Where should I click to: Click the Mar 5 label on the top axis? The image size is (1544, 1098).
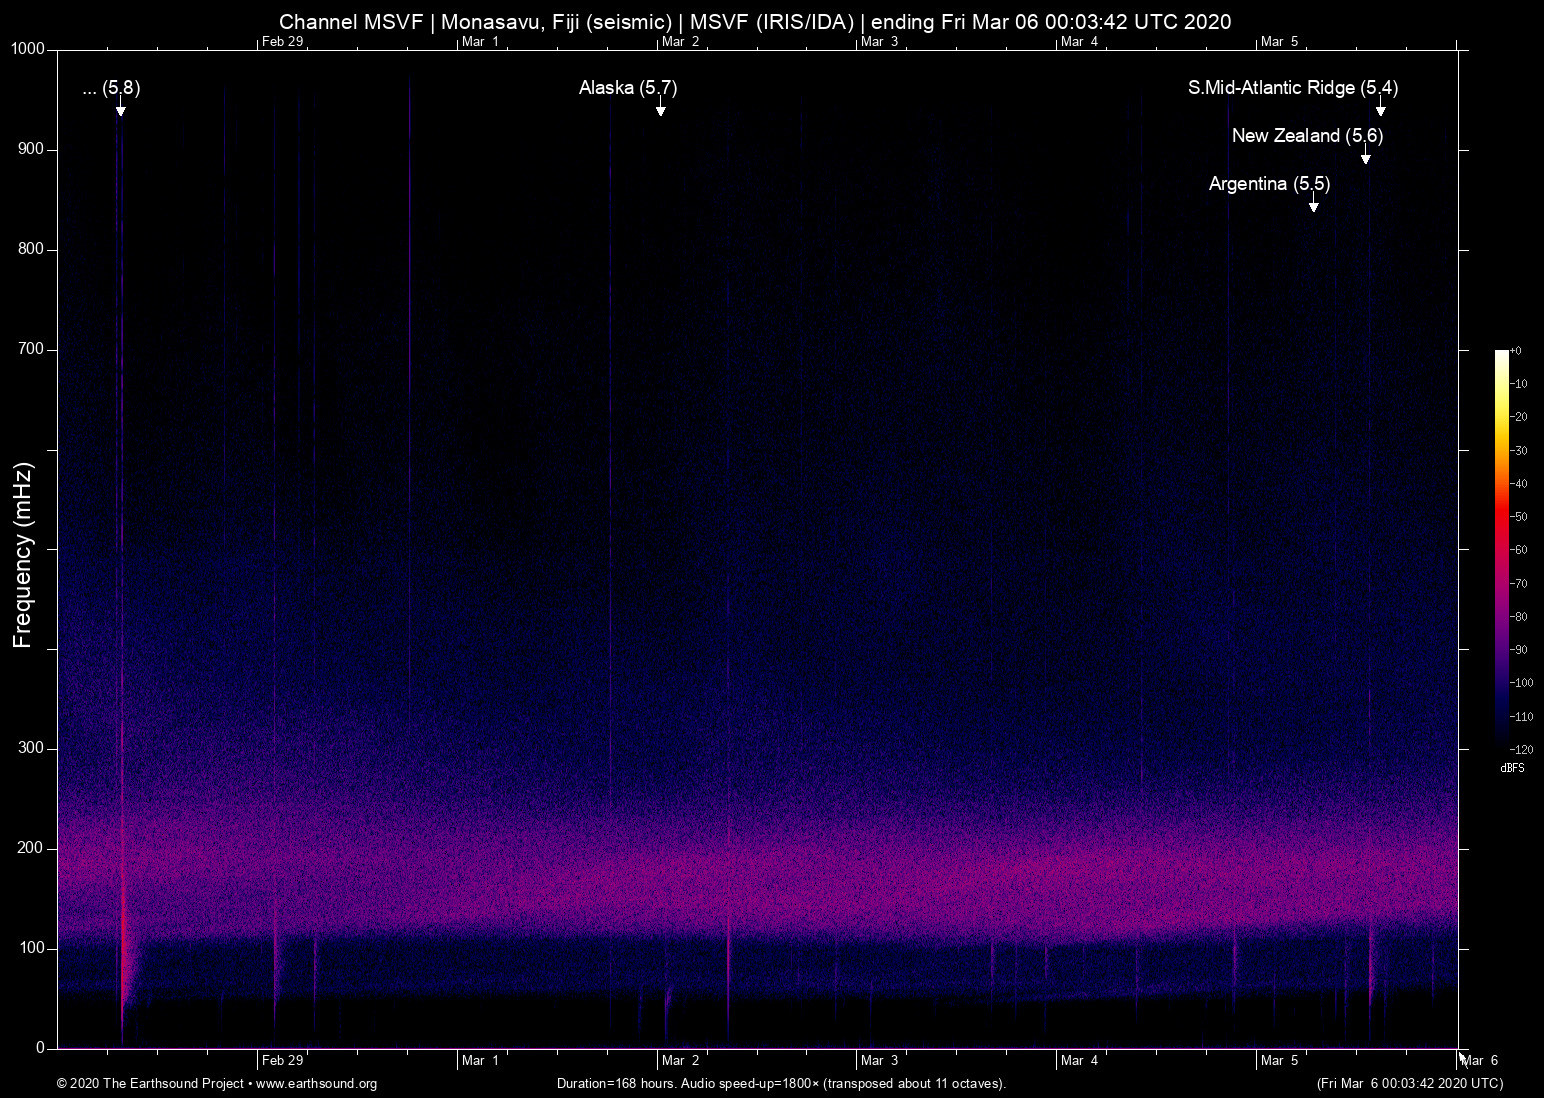click(x=1279, y=42)
